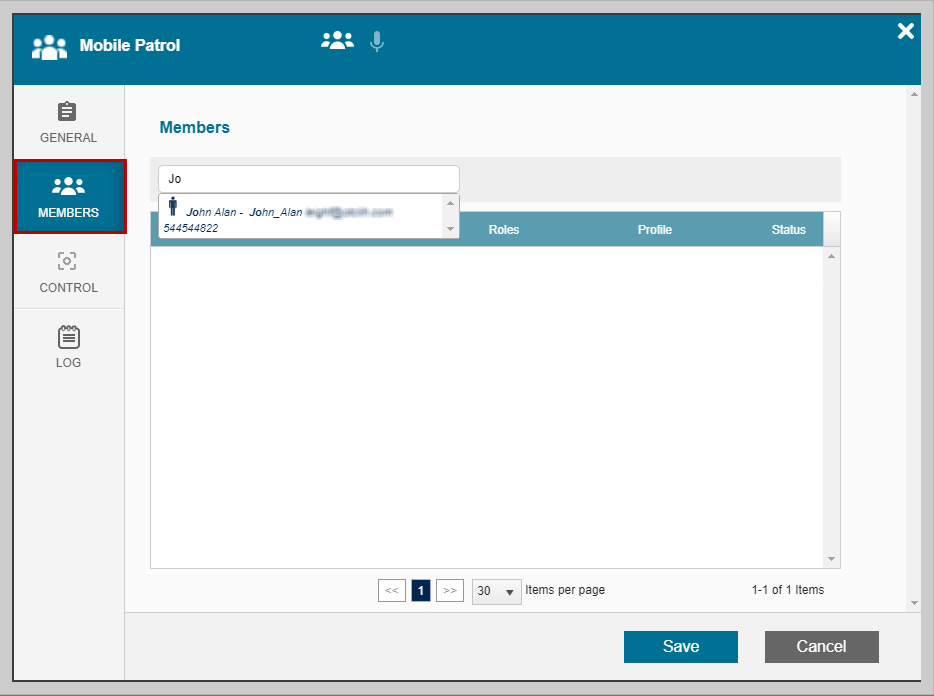The image size is (934, 696).
Task: Go to next page of members
Action: pyautogui.click(x=450, y=591)
